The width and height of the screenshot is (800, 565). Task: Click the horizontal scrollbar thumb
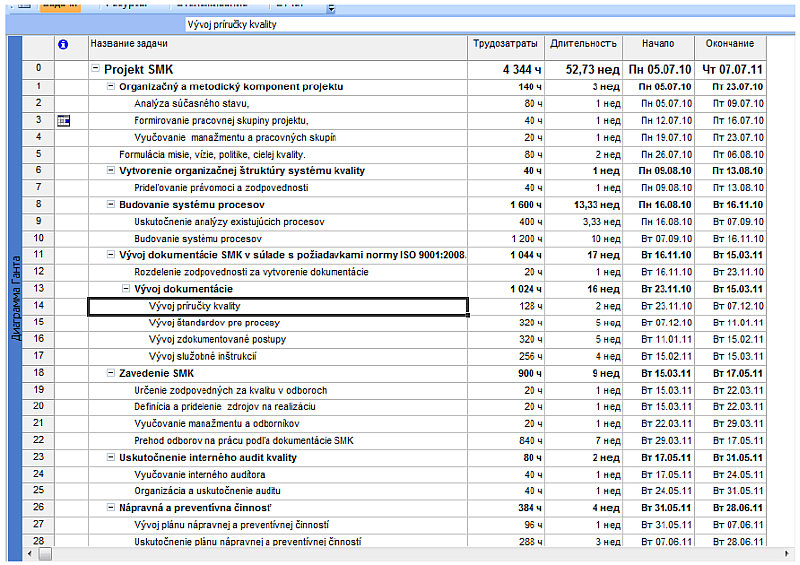pyautogui.click(x=45, y=554)
